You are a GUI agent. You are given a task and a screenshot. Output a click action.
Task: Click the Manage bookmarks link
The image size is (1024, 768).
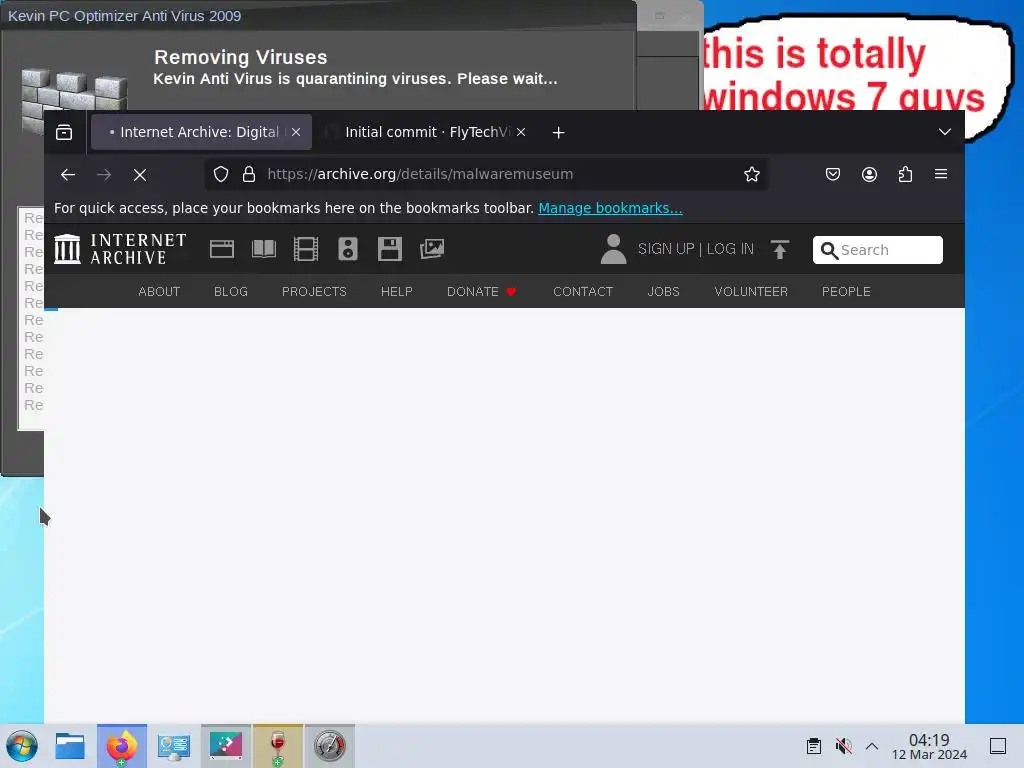click(x=610, y=208)
